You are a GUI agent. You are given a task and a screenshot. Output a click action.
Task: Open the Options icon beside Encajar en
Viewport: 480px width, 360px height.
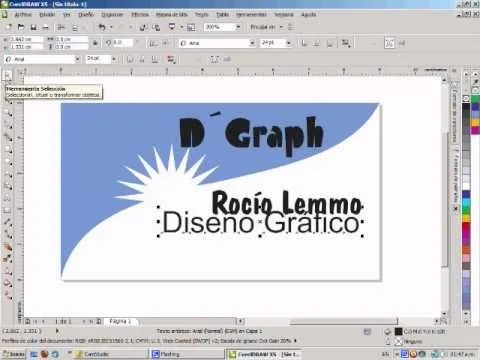291,27
